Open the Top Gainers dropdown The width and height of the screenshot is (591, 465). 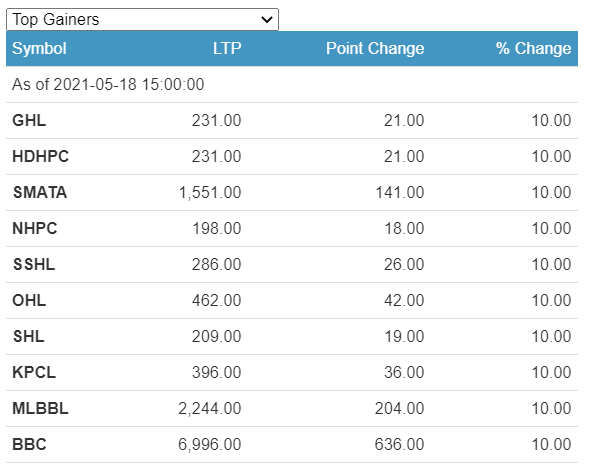point(142,19)
